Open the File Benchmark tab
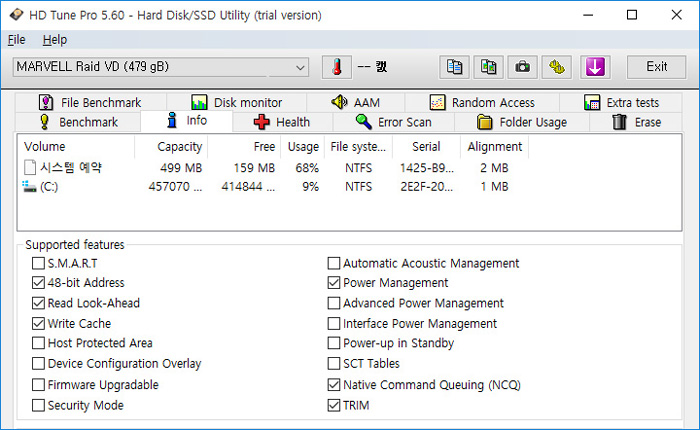The height and width of the screenshot is (430, 700). (91, 103)
